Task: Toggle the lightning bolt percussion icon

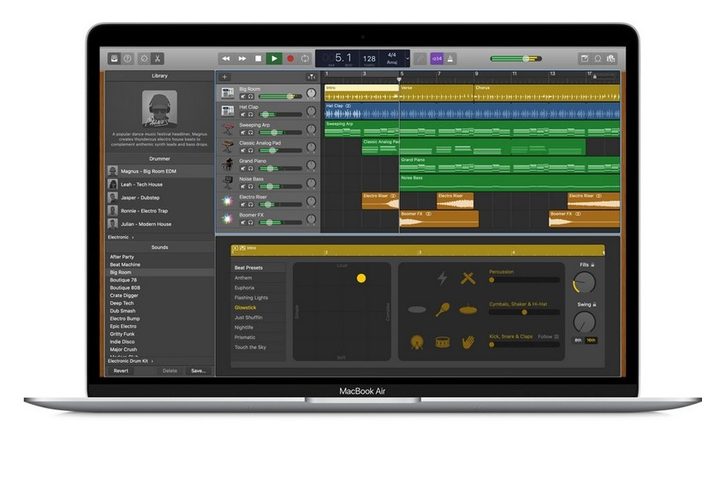Action: pos(442,278)
